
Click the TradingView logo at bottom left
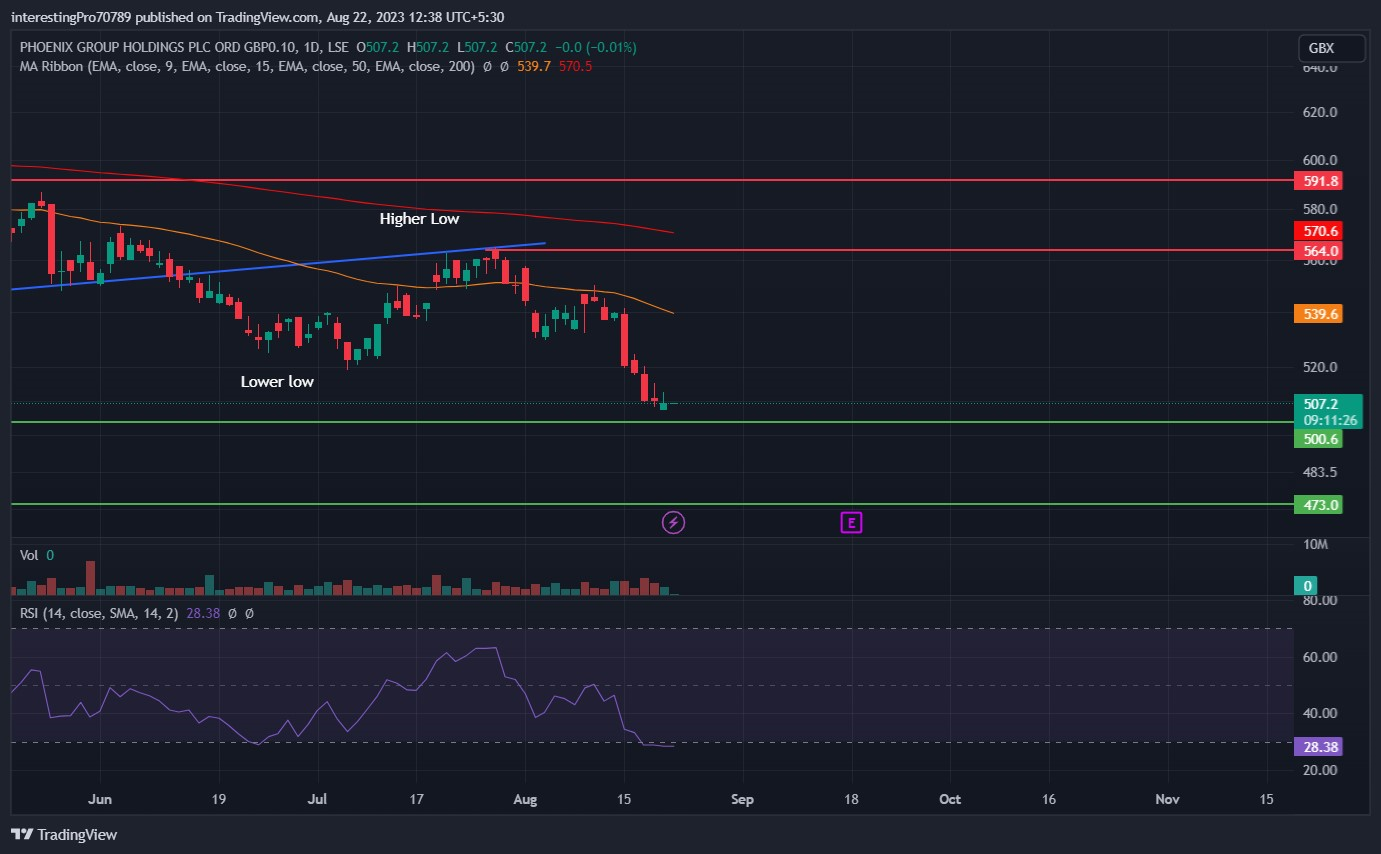click(x=64, y=834)
